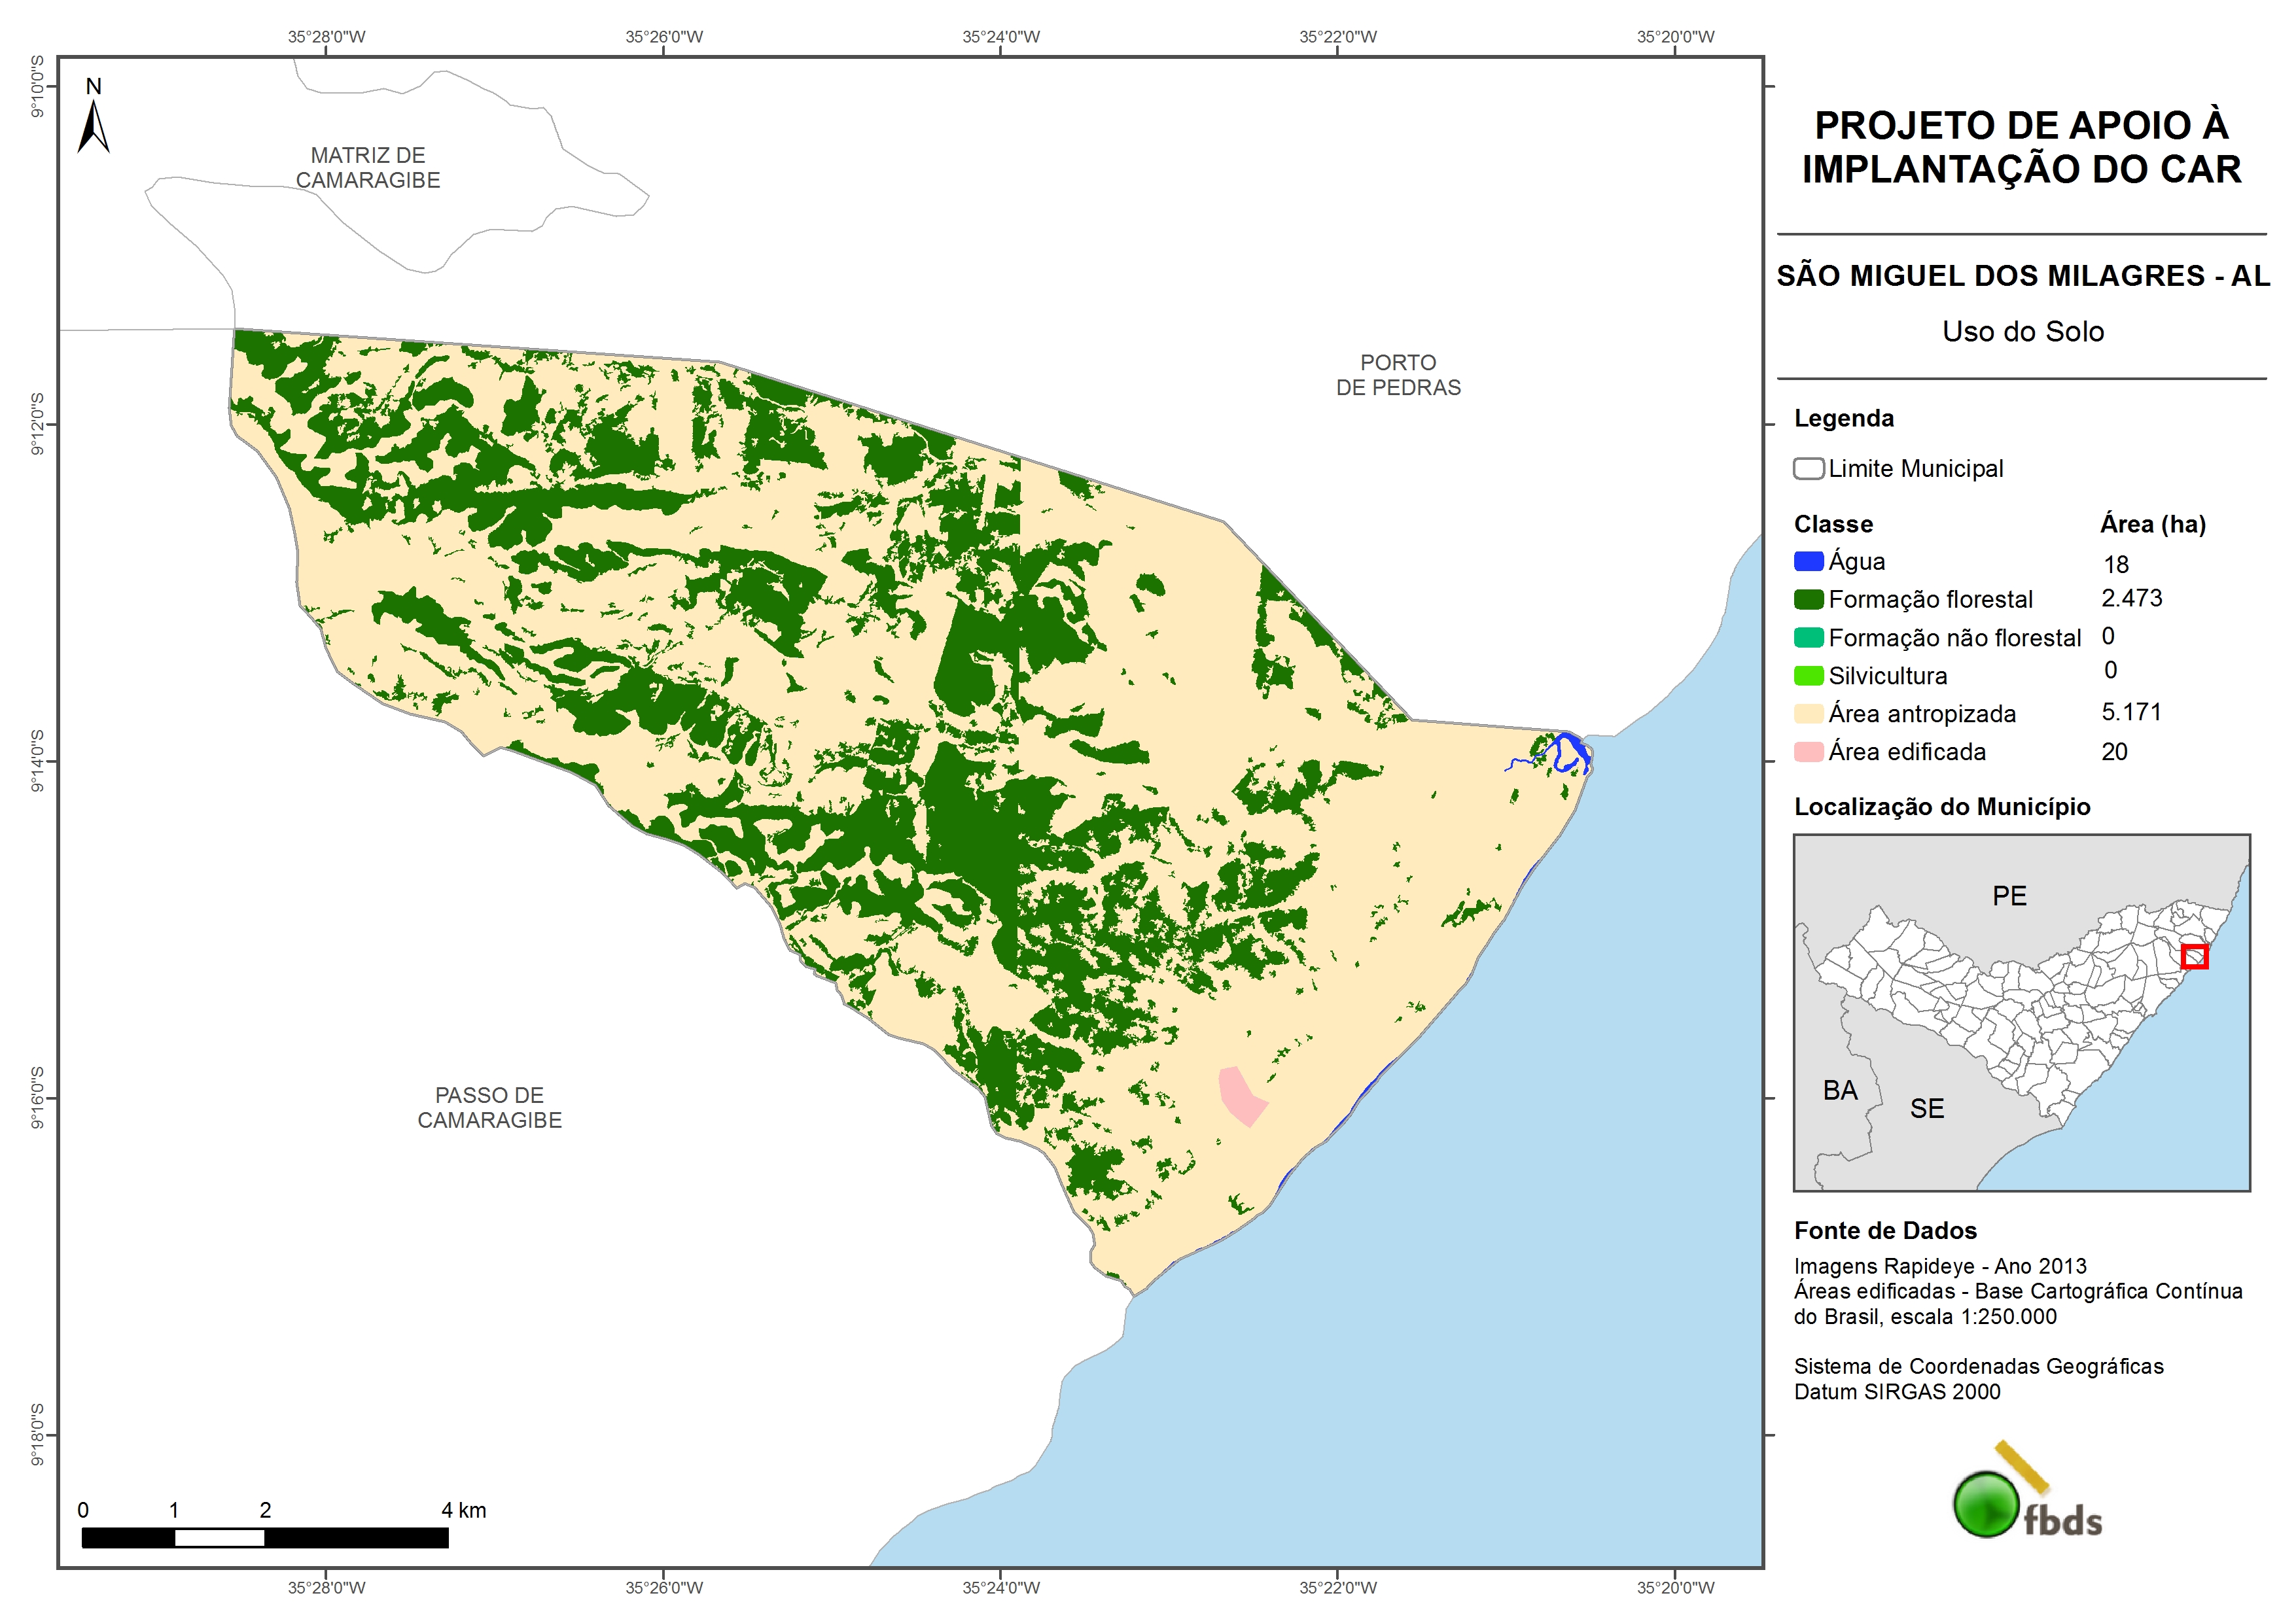Screen dimensions: 2296x1623
Task: Click the MATRIZ DE CAMARAGIBE label
Action: [x=368, y=168]
